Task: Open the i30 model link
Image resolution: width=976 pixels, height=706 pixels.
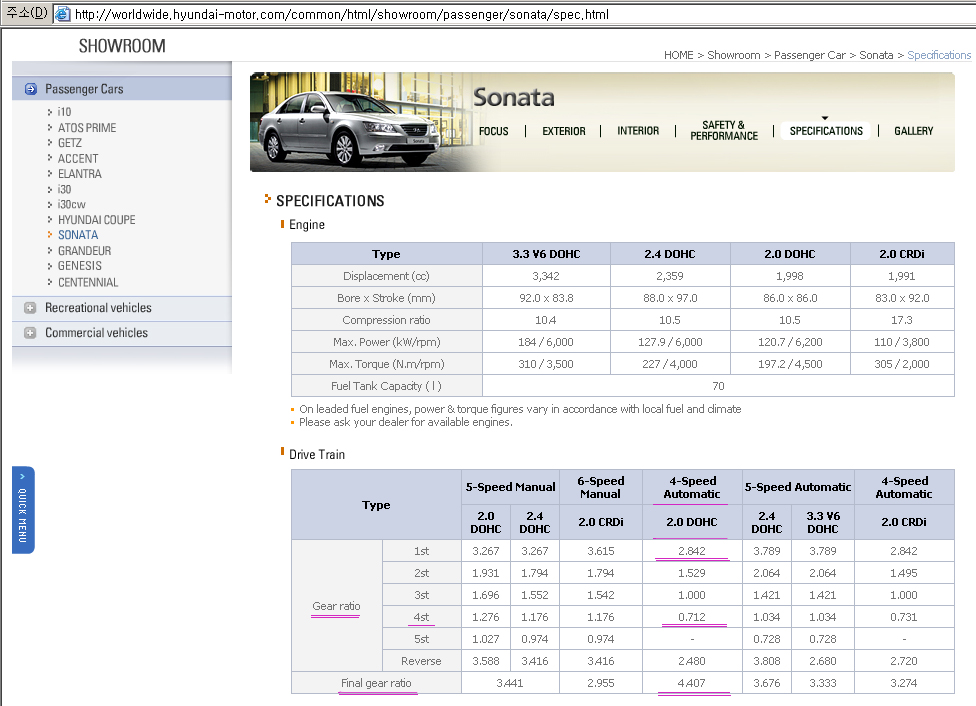Action: tap(64, 189)
